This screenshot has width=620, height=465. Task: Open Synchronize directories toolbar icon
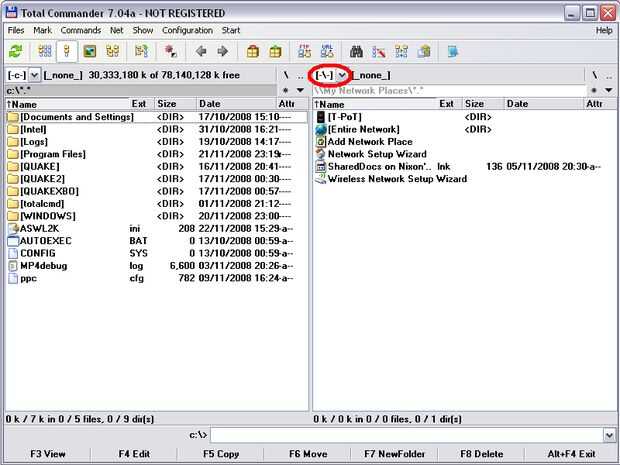401,51
